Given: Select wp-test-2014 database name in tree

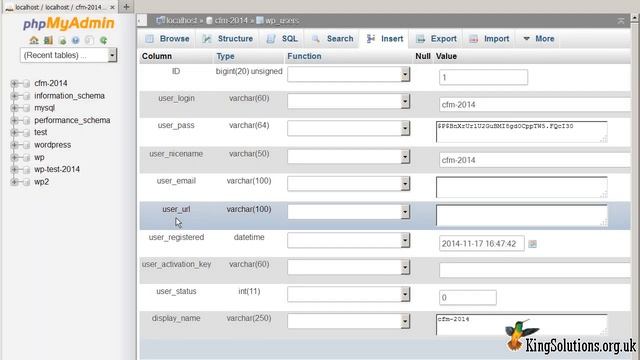Looking at the screenshot, I should tap(57, 169).
